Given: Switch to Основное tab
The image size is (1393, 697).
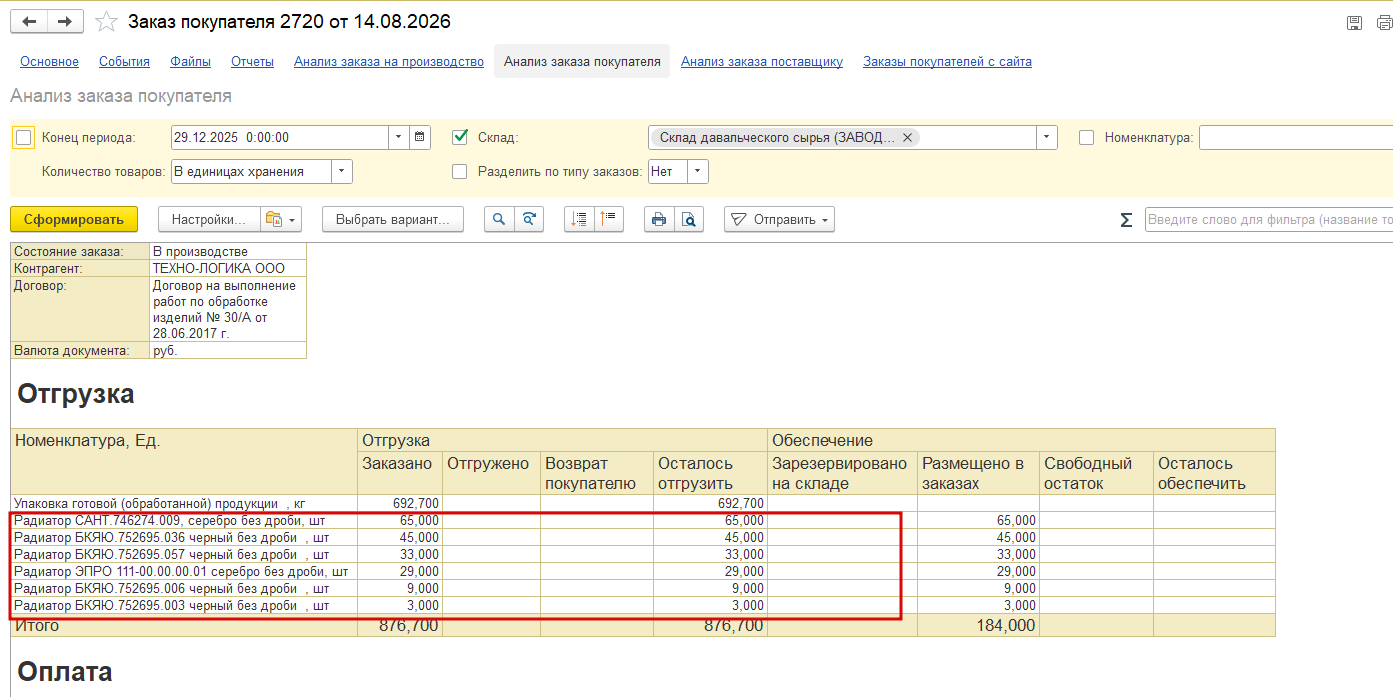Looking at the screenshot, I should point(49,62).
